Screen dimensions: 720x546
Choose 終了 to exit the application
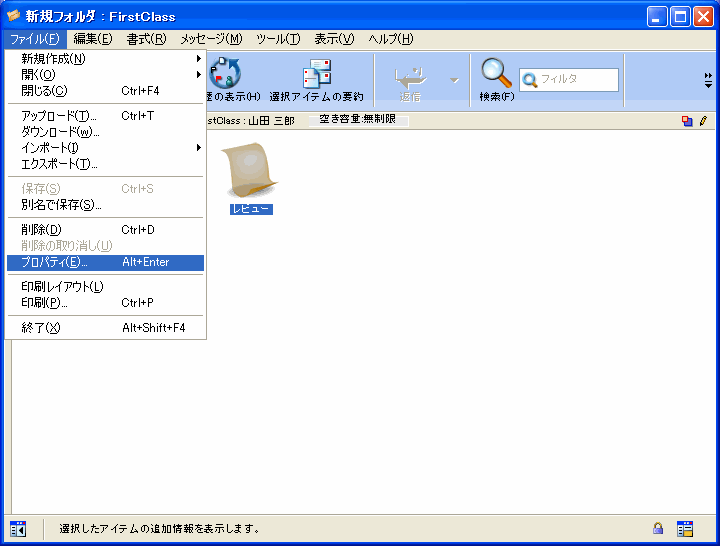[41, 328]
